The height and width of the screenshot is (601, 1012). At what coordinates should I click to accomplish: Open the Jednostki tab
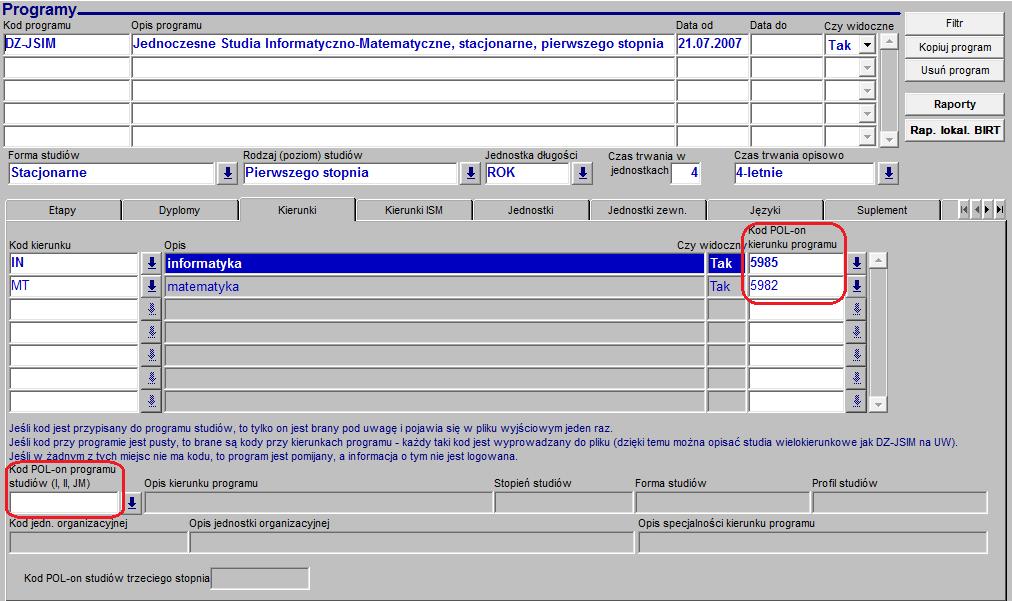531,210
